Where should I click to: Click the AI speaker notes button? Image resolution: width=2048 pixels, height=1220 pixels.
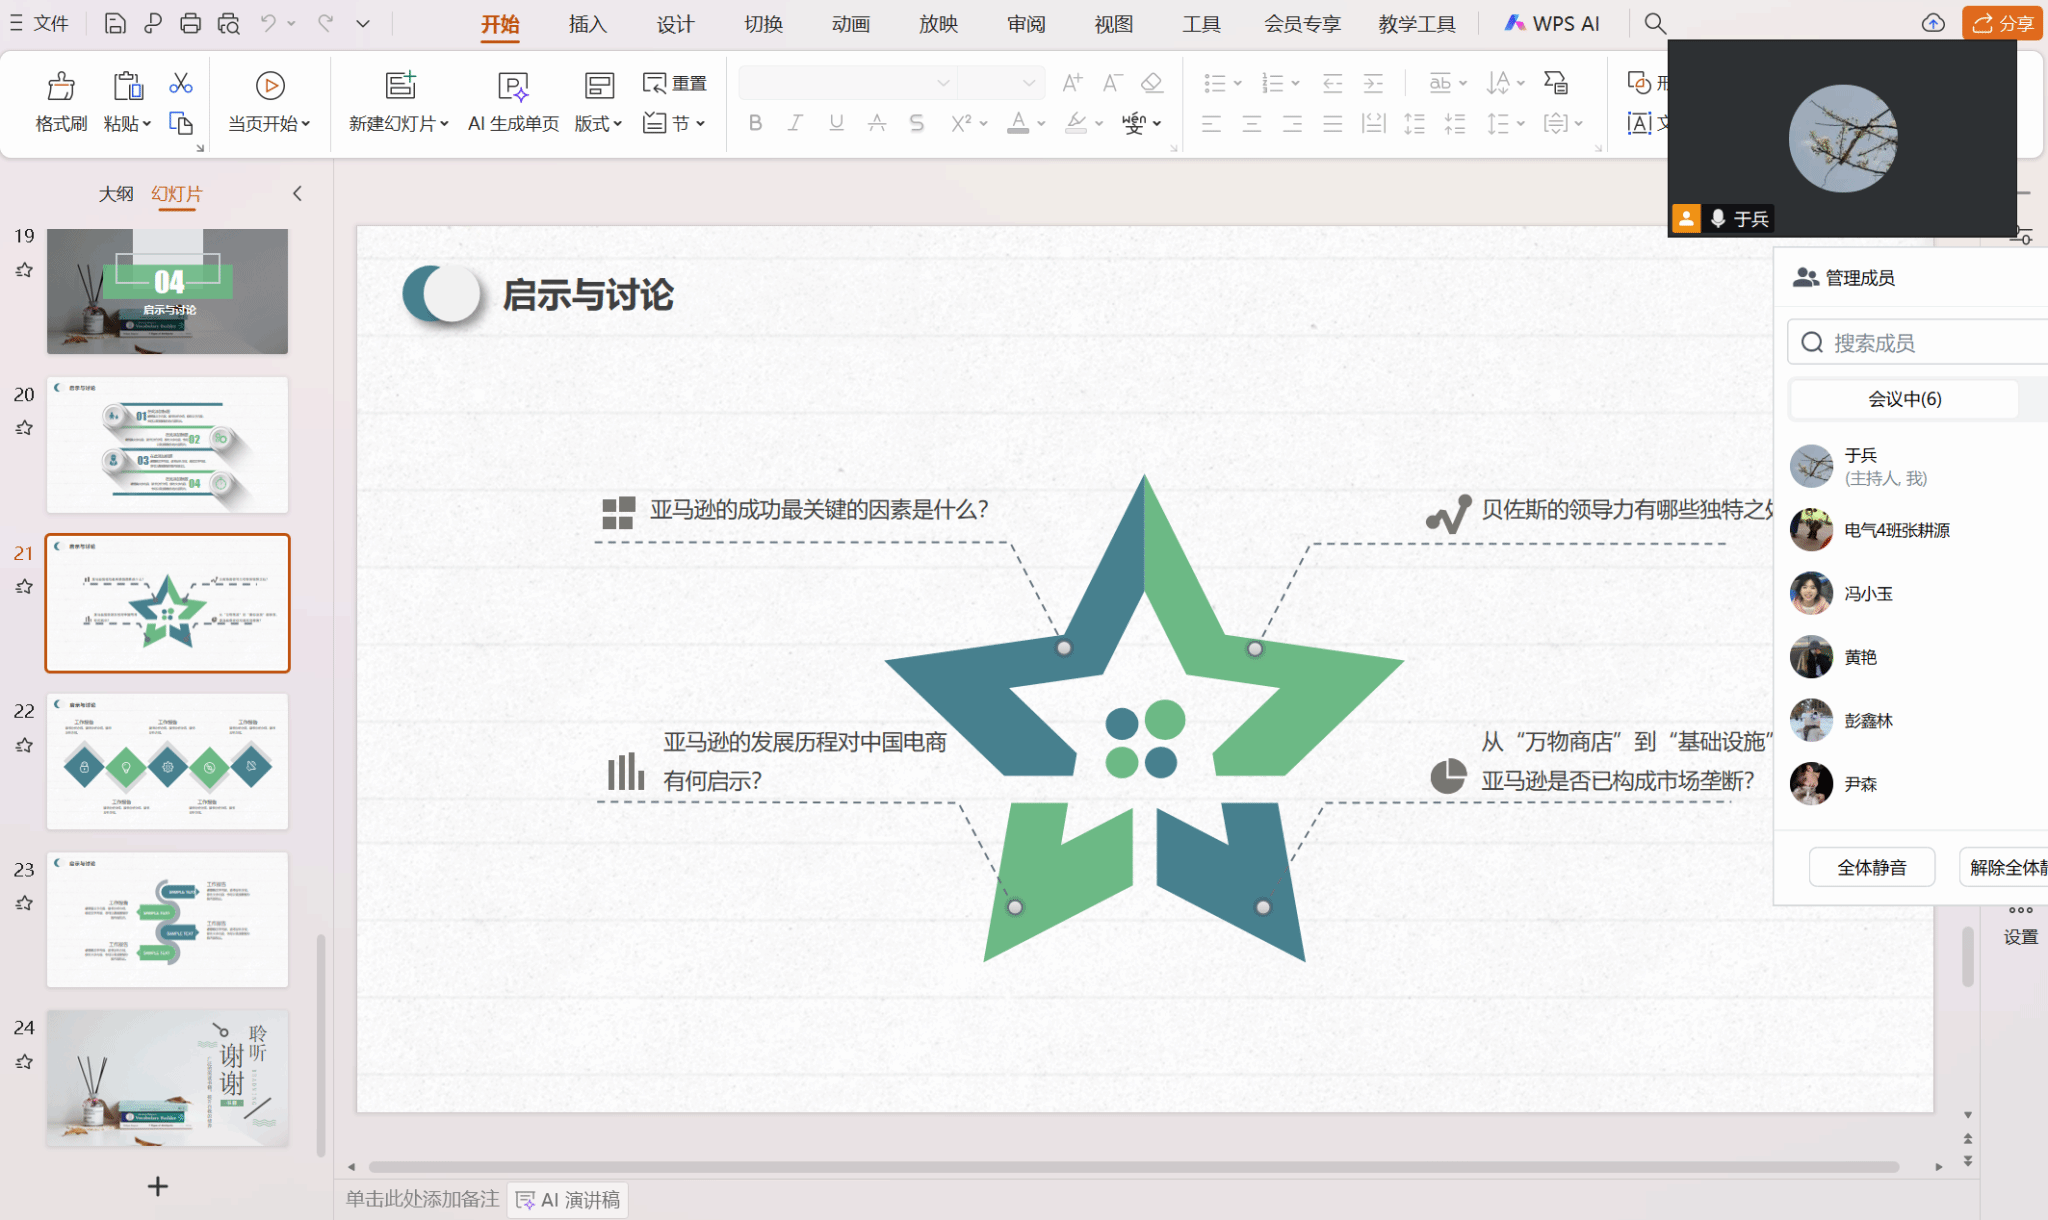point(569,1200)
